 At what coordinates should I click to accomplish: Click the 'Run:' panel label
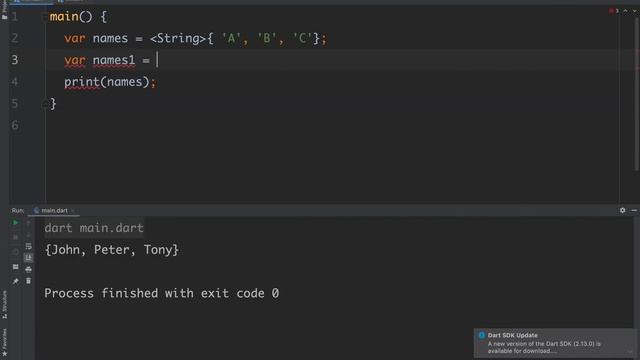18,211
